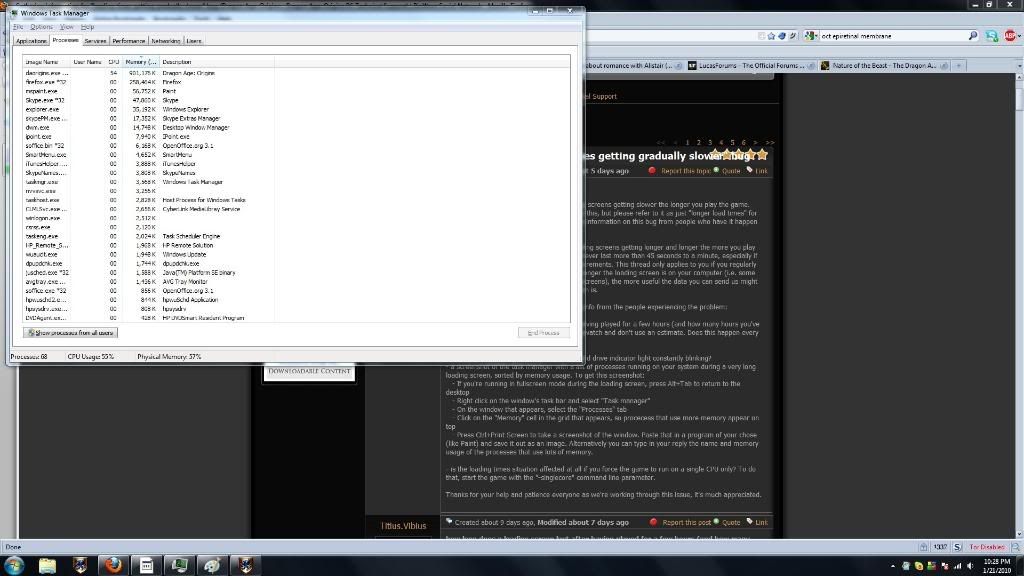Click the search field containing 'oct epiretinal membrane'
This screenshot has height=576, width=1024.
coord(890,36)
